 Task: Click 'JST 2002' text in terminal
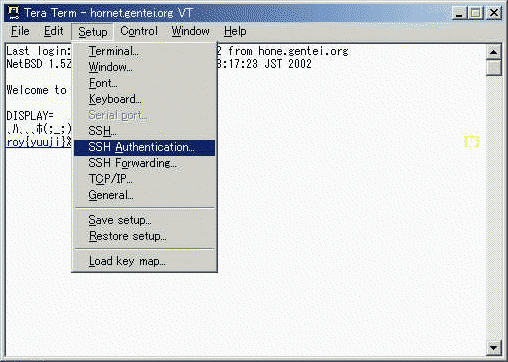click(288, 64)
